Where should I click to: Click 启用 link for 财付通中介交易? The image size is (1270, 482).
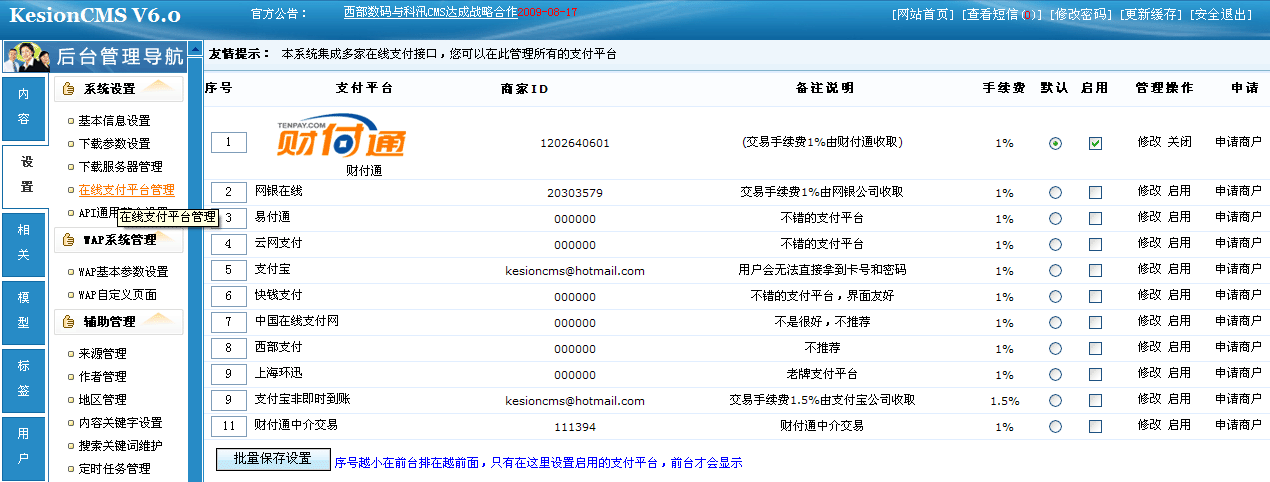pyautogui.click(x=1179, y=425)
